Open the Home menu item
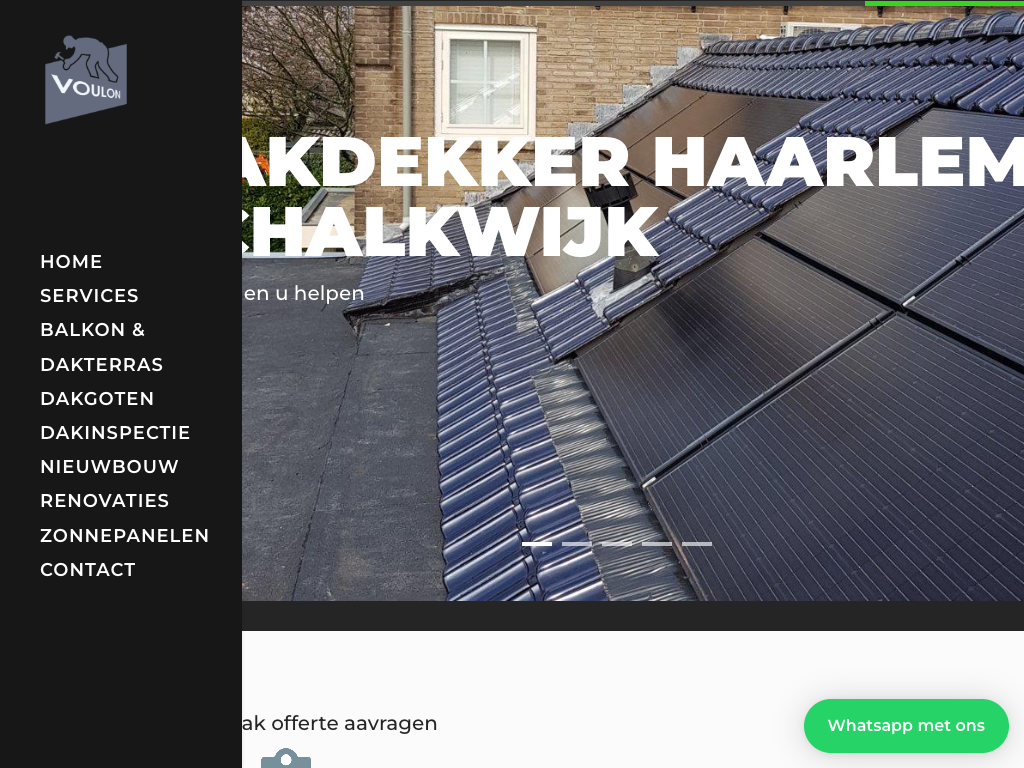 click(71, 262)
